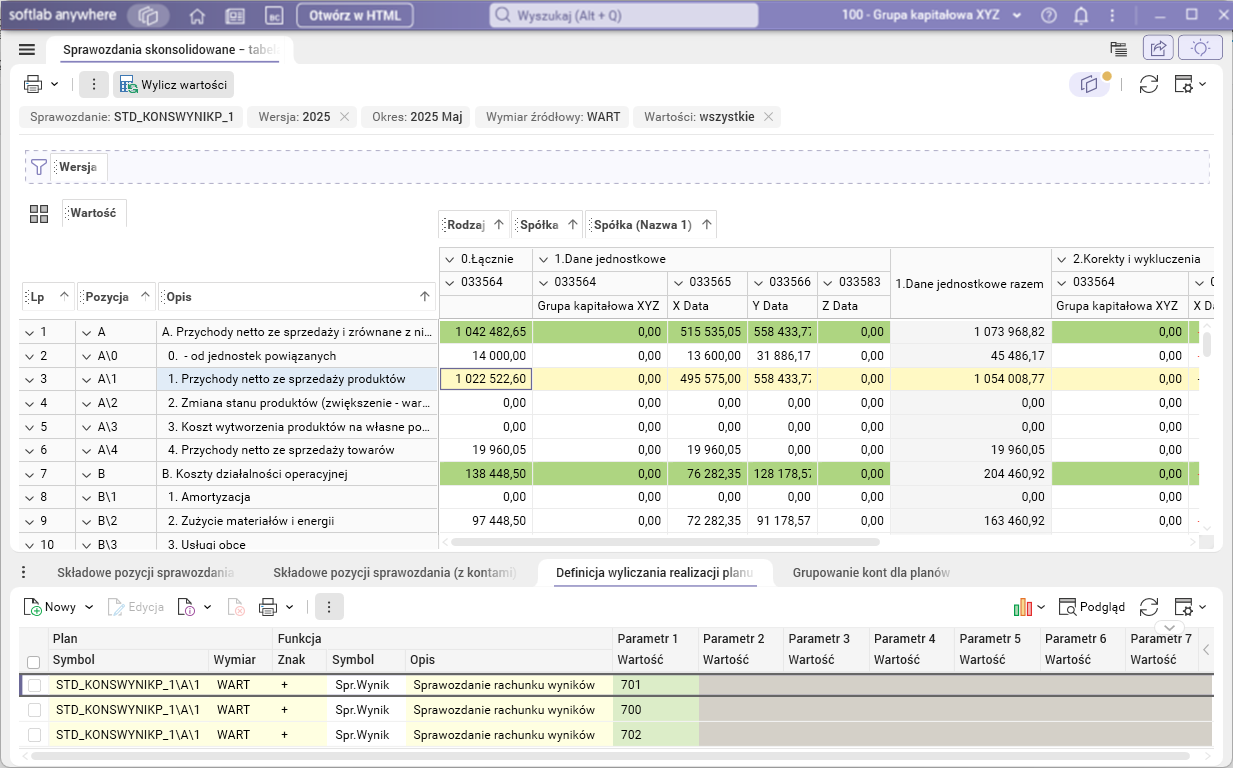Click the Wylicz wartości button
The image size is (1233, 768).
point(173,85)
